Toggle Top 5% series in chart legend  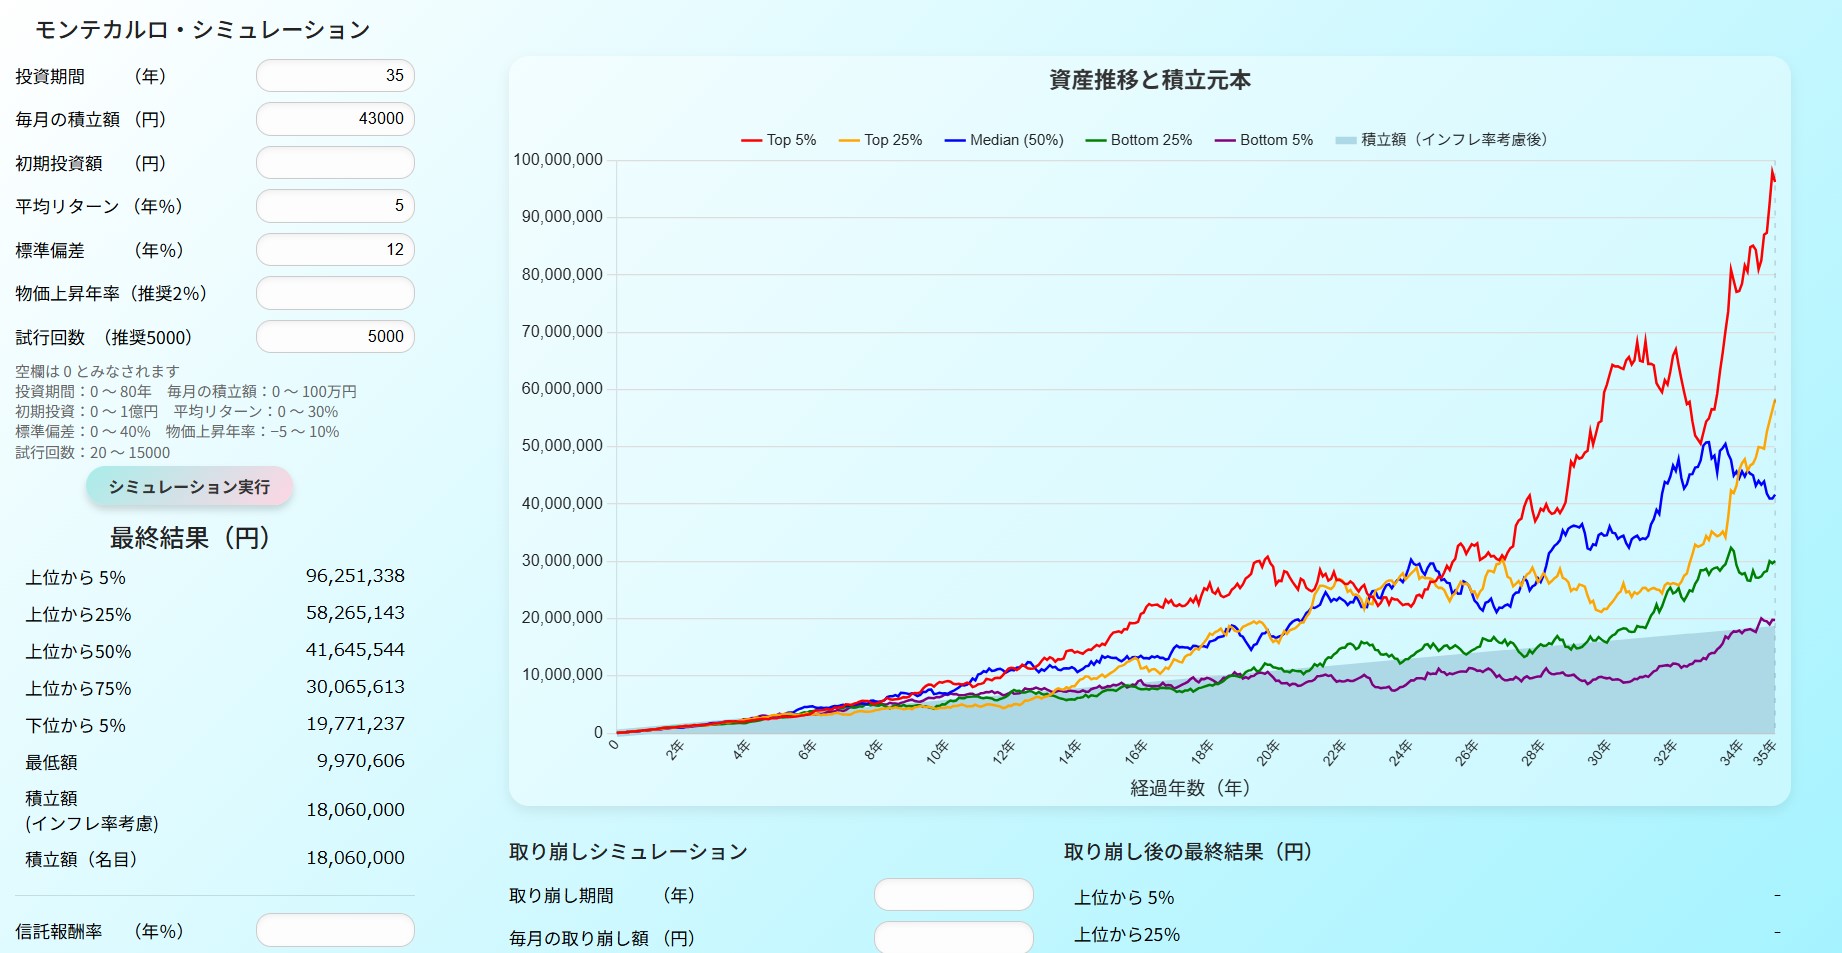(x=779, y=140)
